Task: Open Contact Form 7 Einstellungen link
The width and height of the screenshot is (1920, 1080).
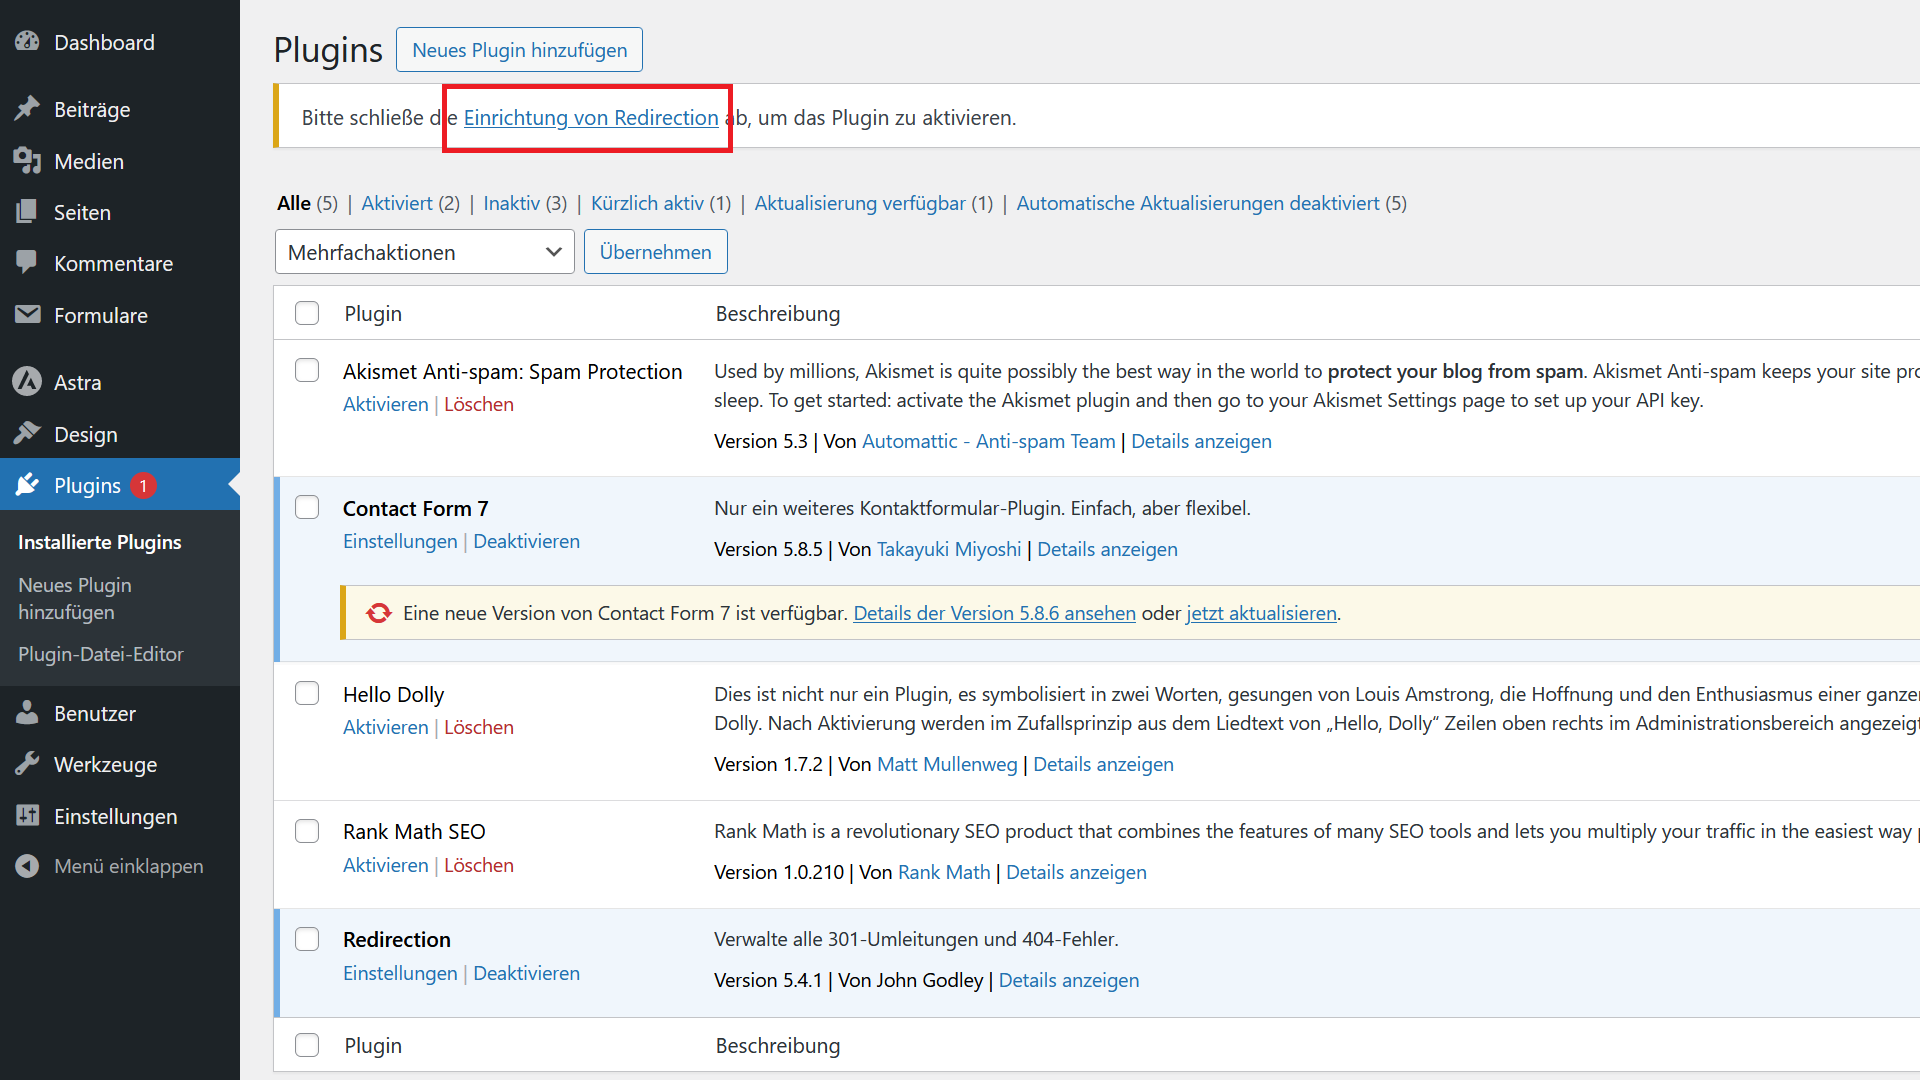Action: click(x=400, y=541)
